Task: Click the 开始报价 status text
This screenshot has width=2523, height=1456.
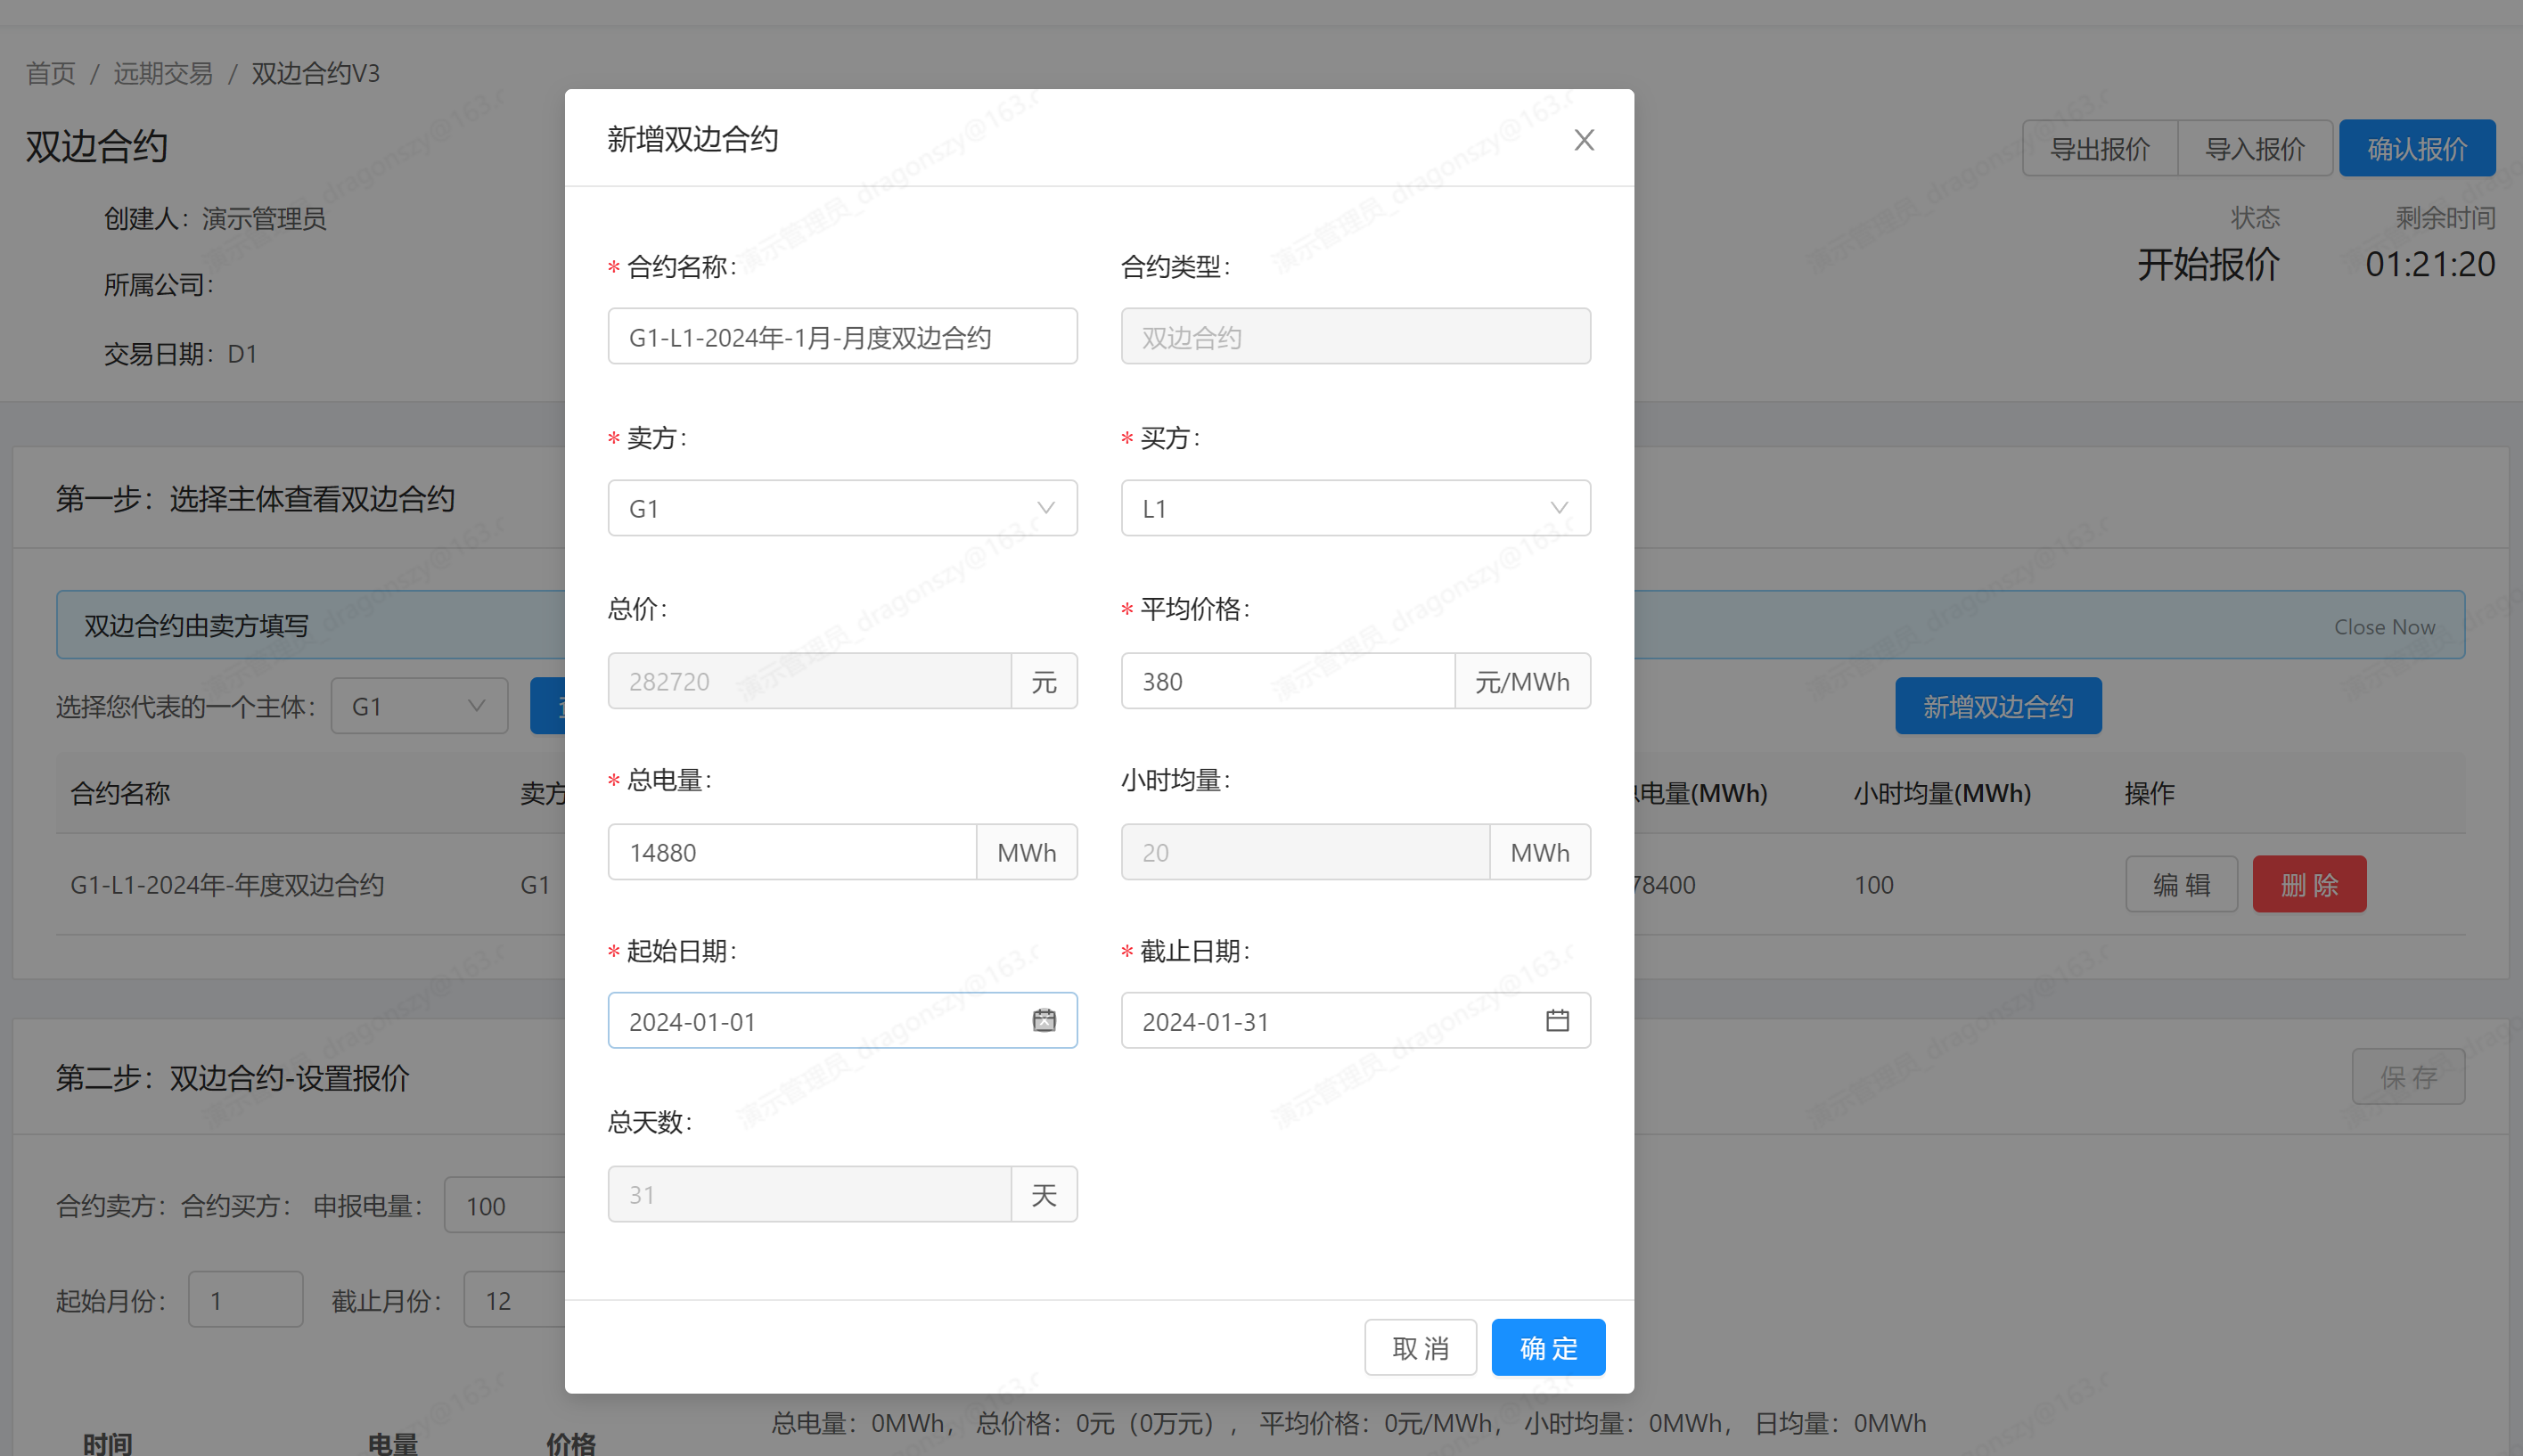Action: click(x=2208, y=264)
